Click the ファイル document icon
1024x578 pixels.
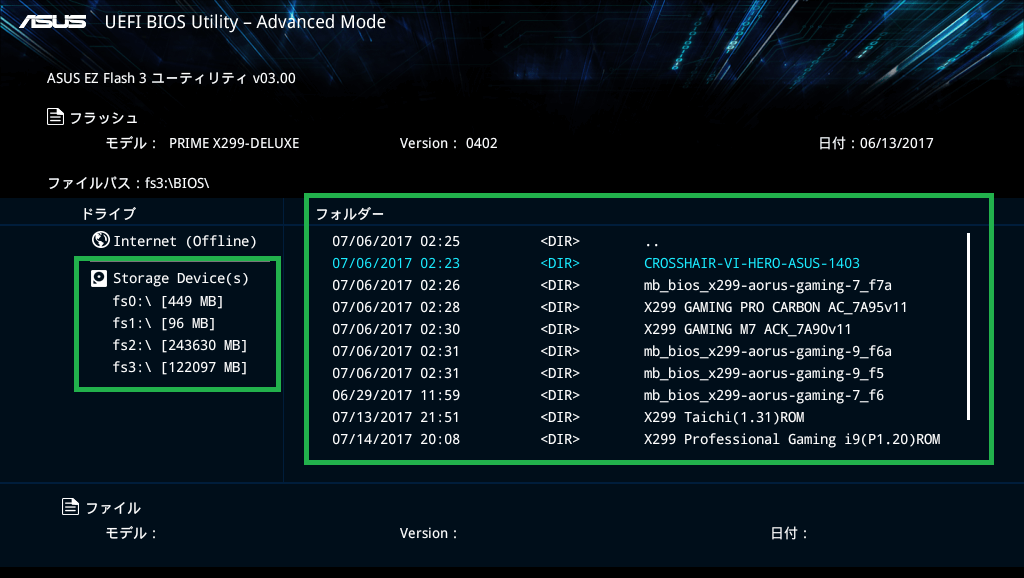(71, 506)
